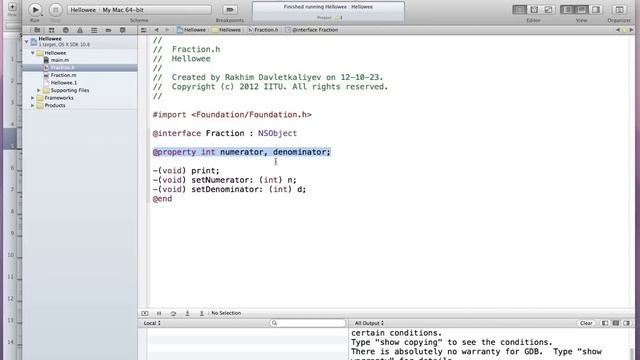Click Hellowee project in the jump bar

[x=191, y=30]
